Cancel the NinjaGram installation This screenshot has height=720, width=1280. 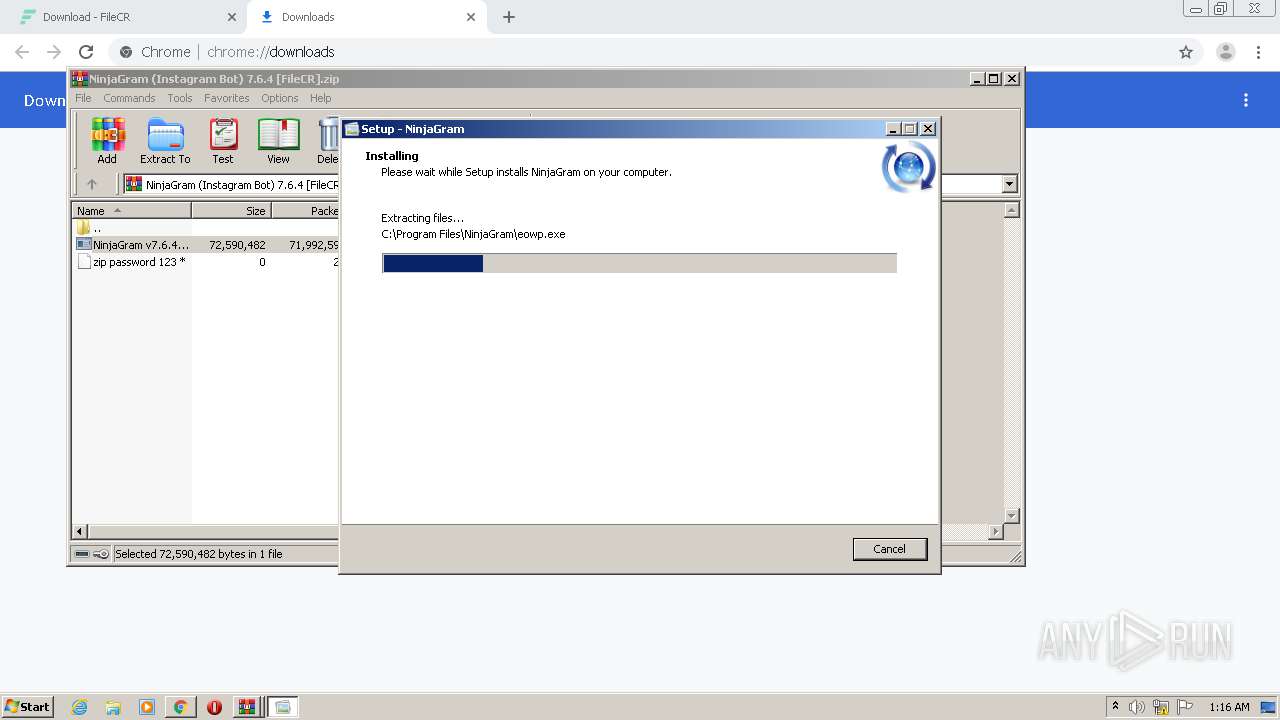(889, 549)
